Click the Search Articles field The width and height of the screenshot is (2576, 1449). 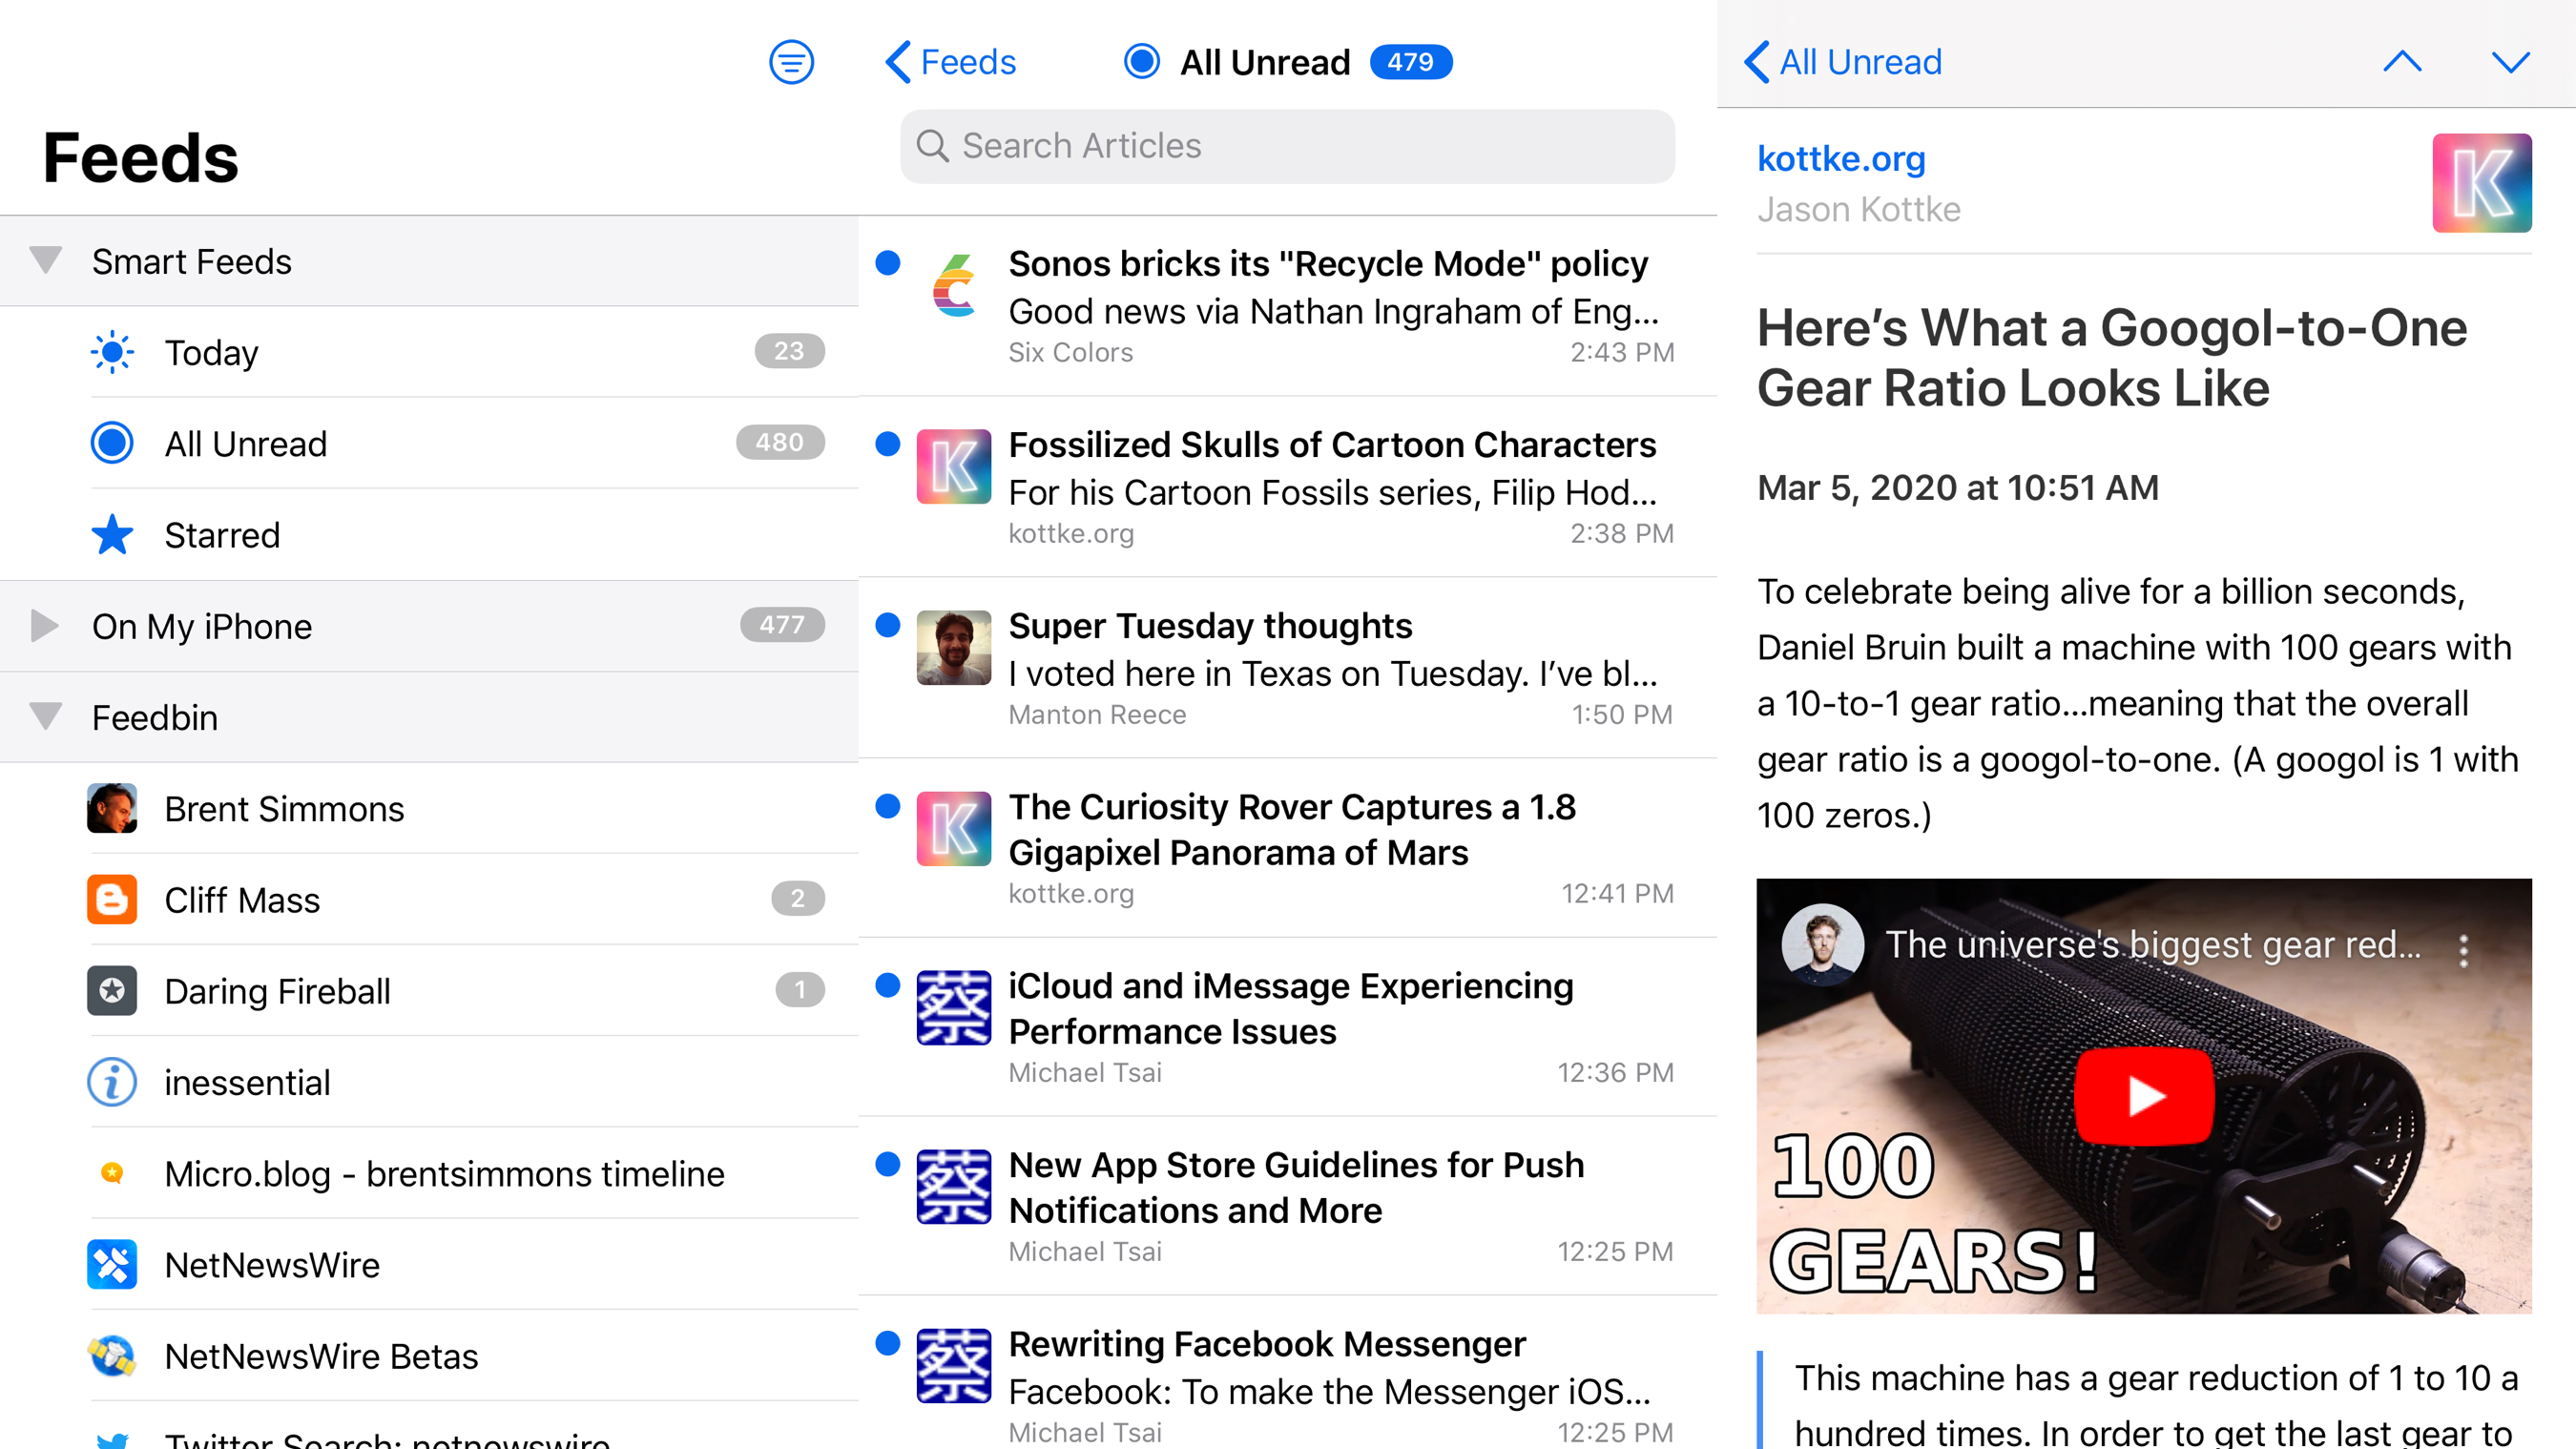click(x=1287, y=146)
